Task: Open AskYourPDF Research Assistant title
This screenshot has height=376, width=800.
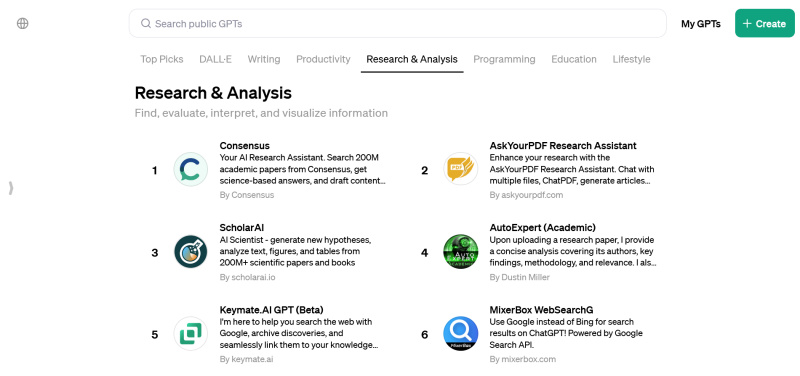Action: click(563, 145)
